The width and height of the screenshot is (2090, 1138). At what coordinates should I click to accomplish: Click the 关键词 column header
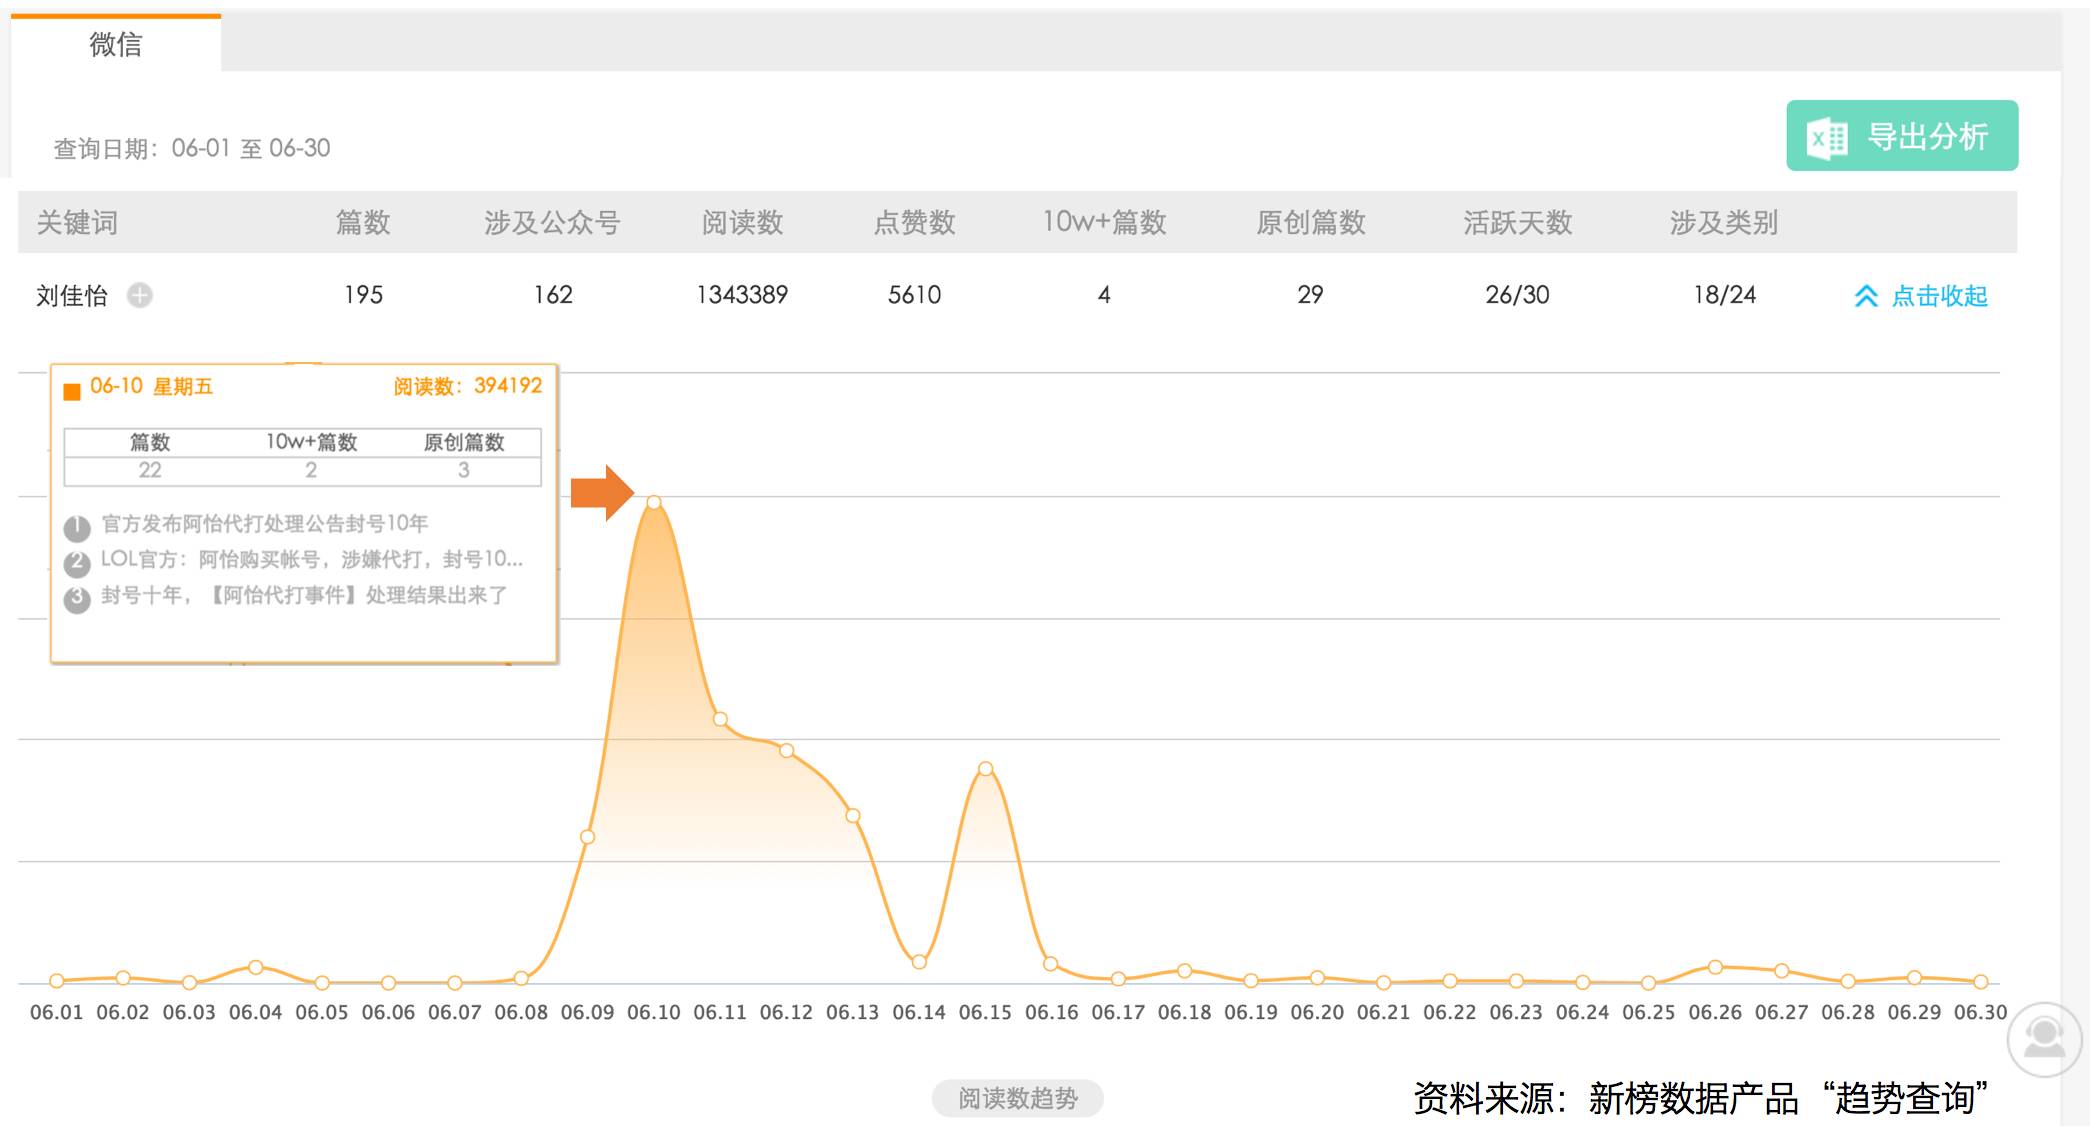pyautogui.click(x=77, y=222)
